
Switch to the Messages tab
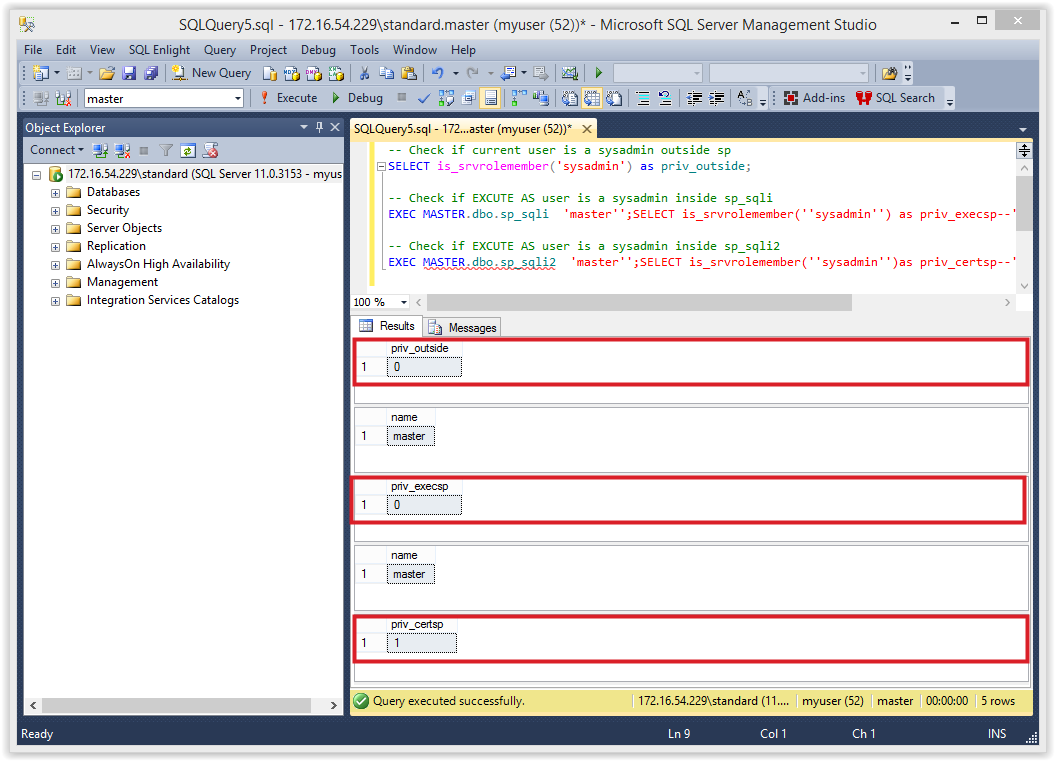[462, 326]
